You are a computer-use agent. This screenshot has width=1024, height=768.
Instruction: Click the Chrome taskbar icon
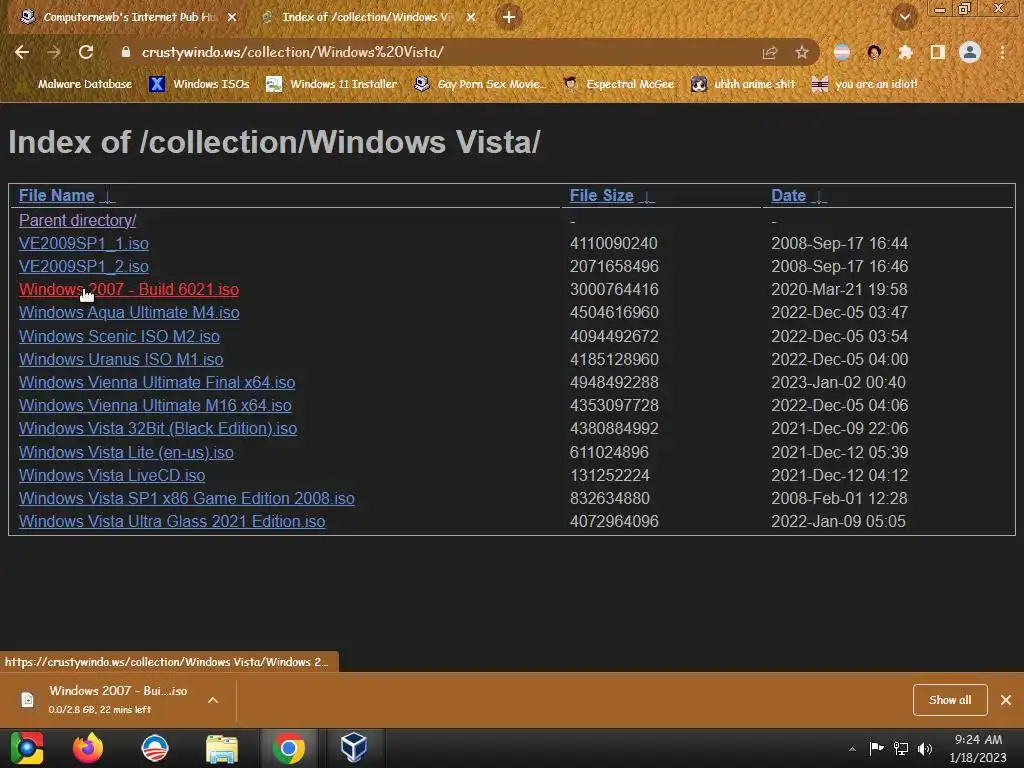289,748
